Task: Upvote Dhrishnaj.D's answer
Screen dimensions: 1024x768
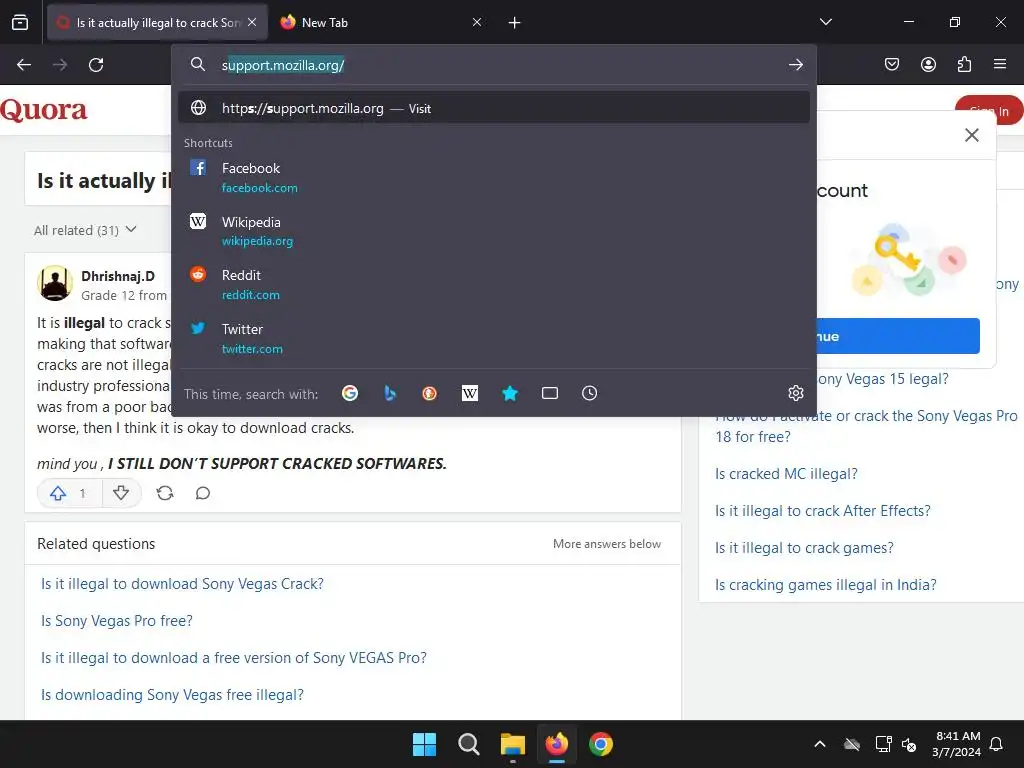Action: [x=69, y=493]
